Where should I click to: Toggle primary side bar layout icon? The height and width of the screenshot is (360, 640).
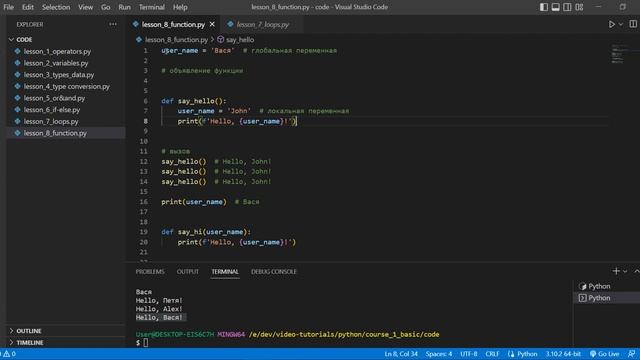(x=544, y=7)
